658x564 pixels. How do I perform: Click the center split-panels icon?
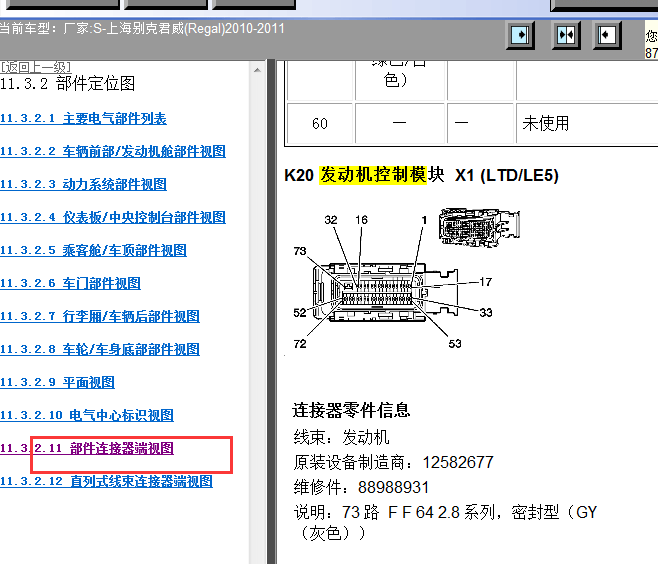(566, 35)
